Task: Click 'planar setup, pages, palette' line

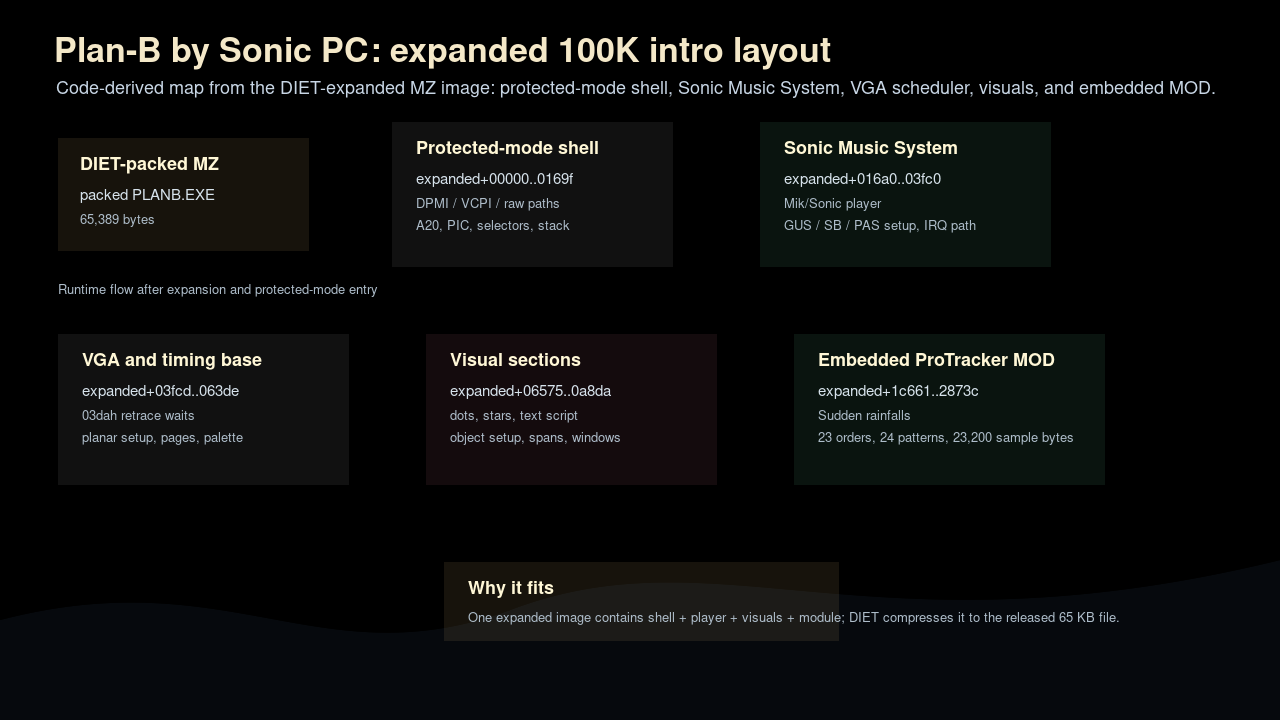Action: point(162,438)
